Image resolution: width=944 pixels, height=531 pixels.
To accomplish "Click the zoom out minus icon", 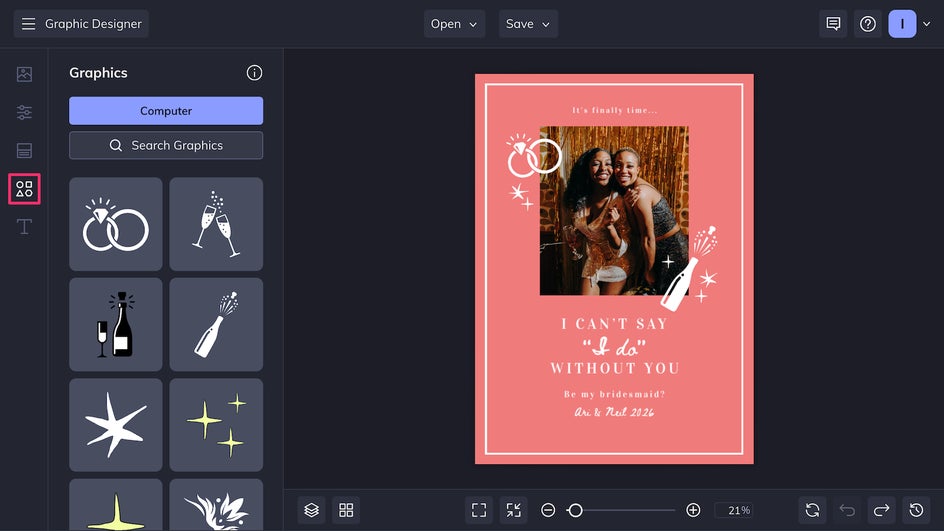I will pos(548,510).
